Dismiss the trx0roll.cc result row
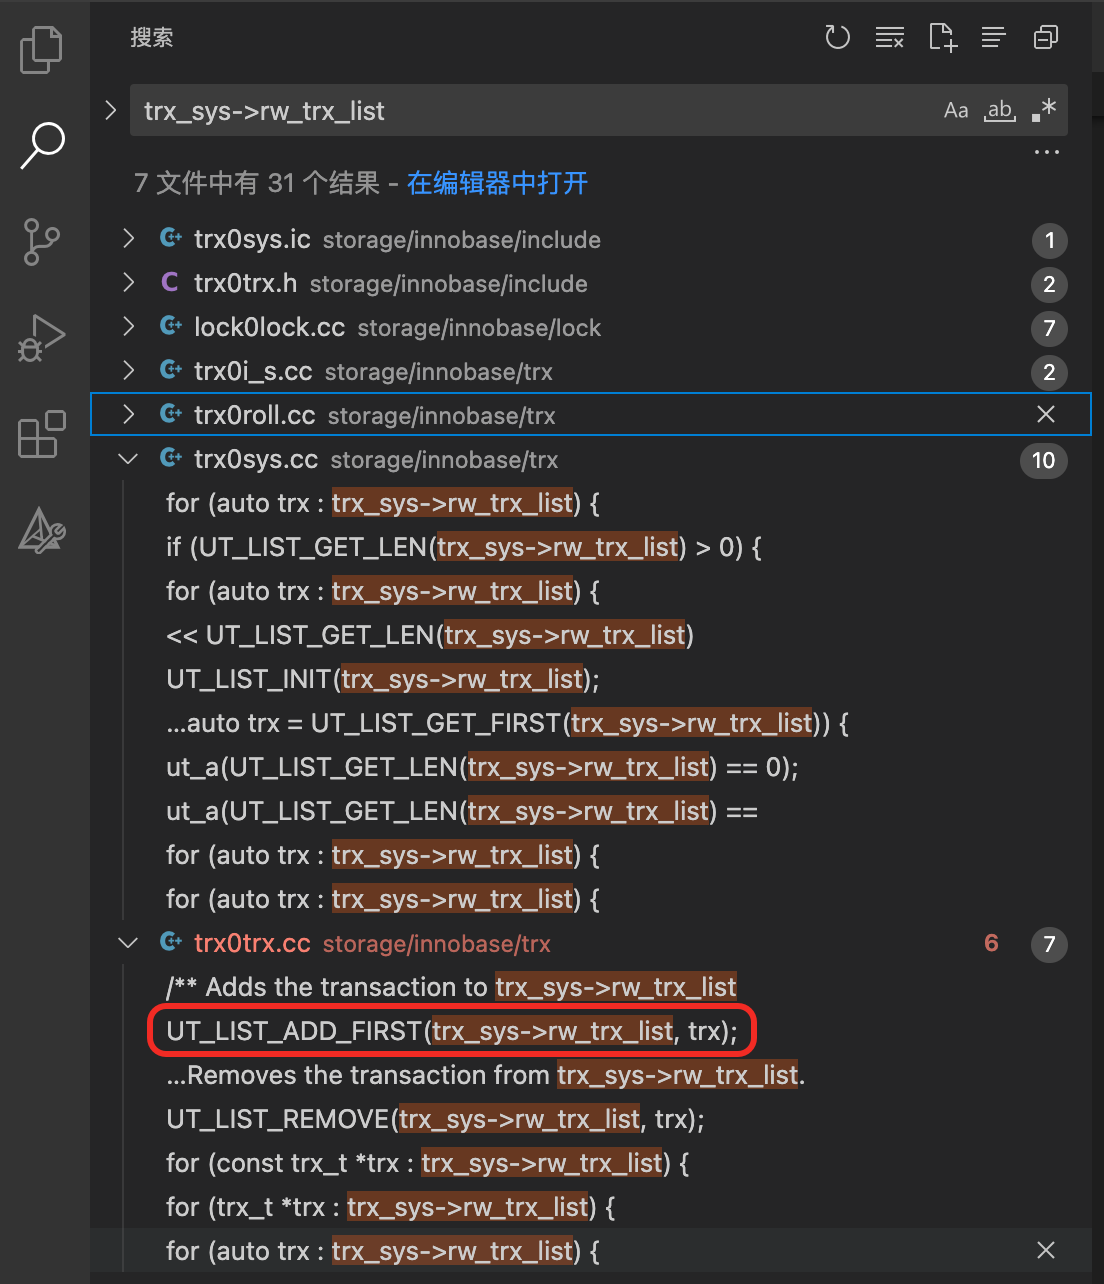 1046,414
